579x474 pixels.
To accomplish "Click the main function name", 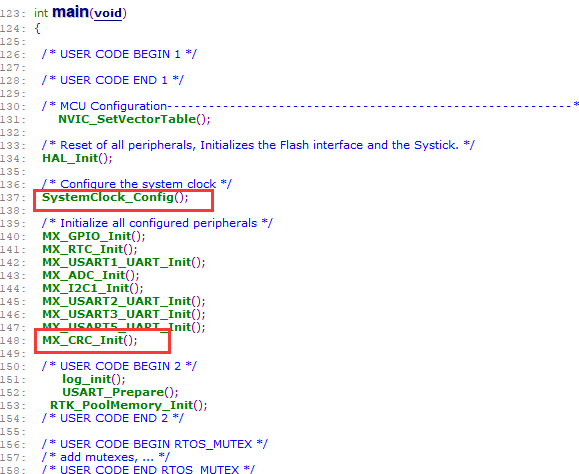I will point(70,12).
